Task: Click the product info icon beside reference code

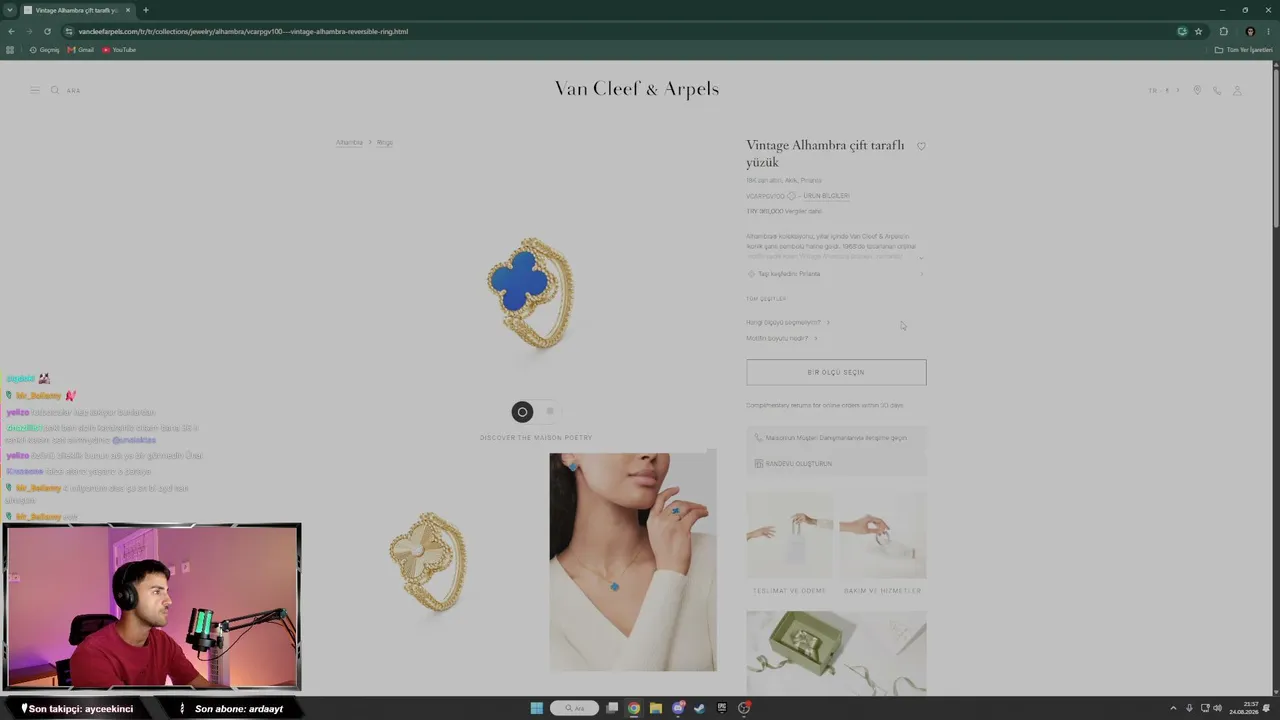Action: (x=791, y=196)
